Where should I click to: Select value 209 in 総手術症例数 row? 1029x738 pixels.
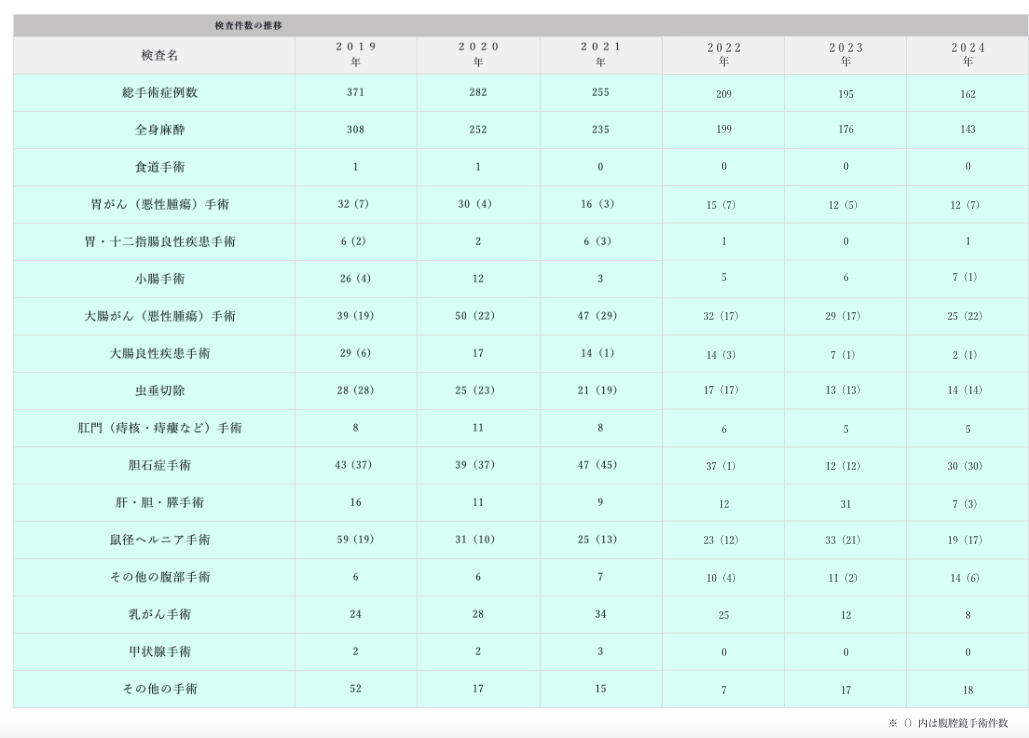(x=724, y=94)
